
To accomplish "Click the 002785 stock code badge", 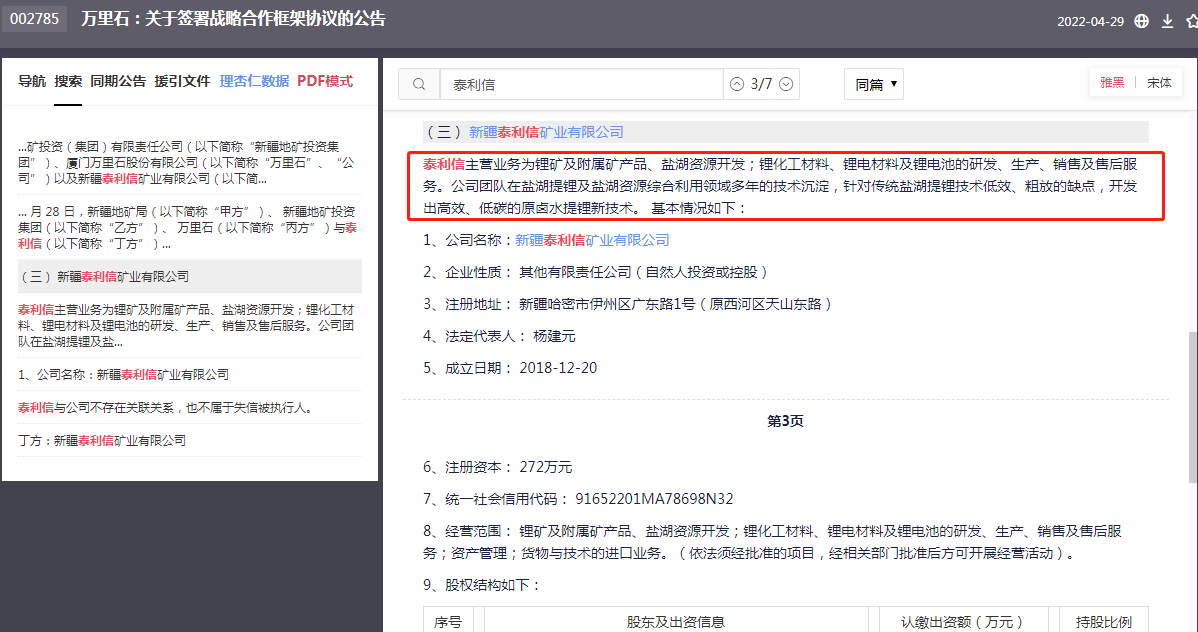I will (x=34, y=19).
